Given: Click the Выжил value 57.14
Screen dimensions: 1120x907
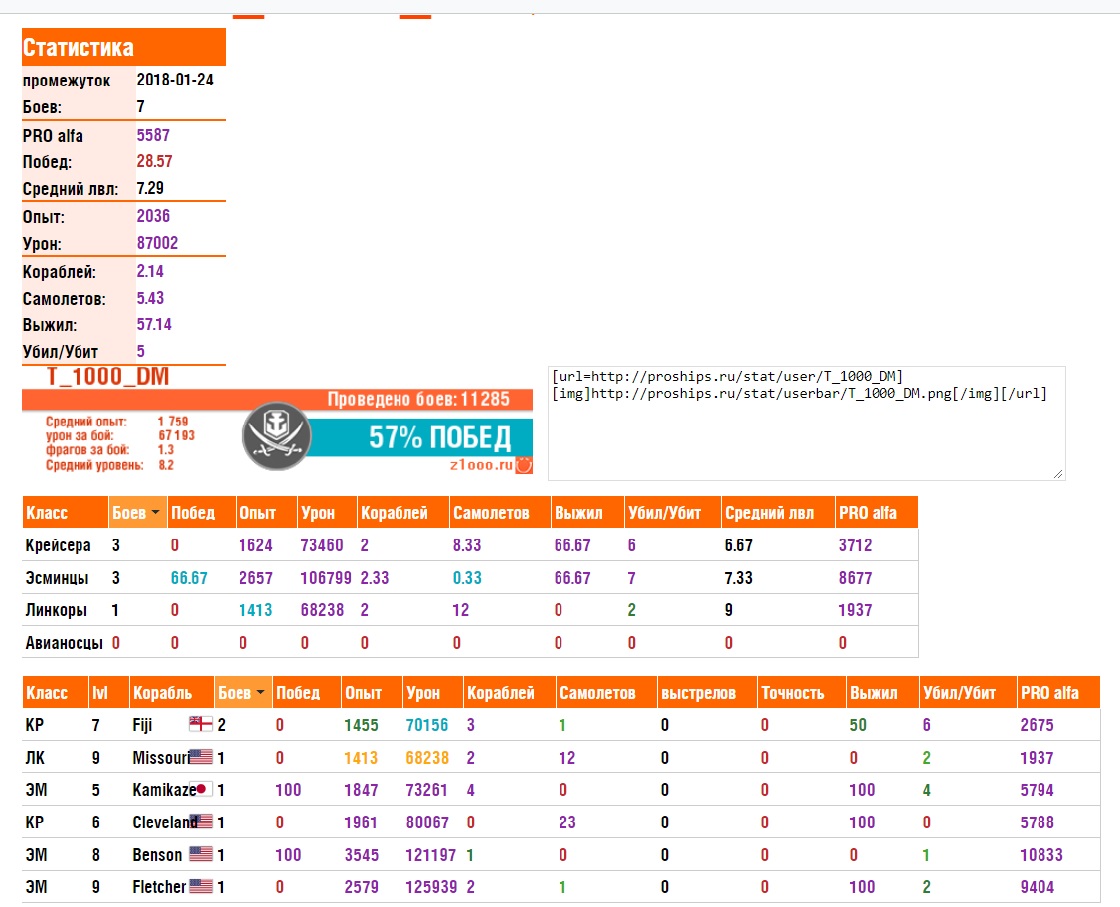Looking at the screenshot, I should 154,324.
